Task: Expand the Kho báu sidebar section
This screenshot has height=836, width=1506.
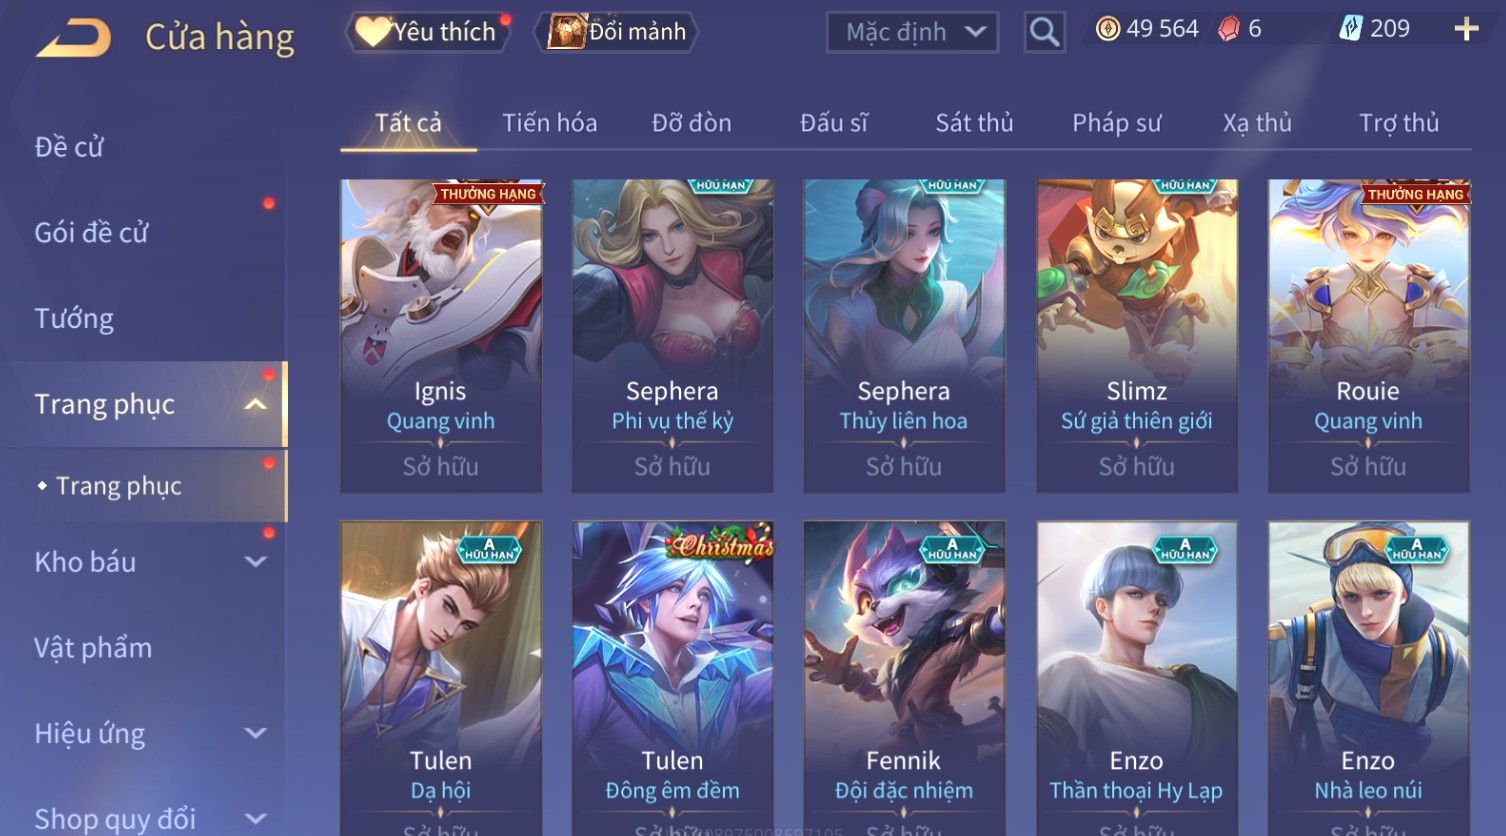Action: 255,562
